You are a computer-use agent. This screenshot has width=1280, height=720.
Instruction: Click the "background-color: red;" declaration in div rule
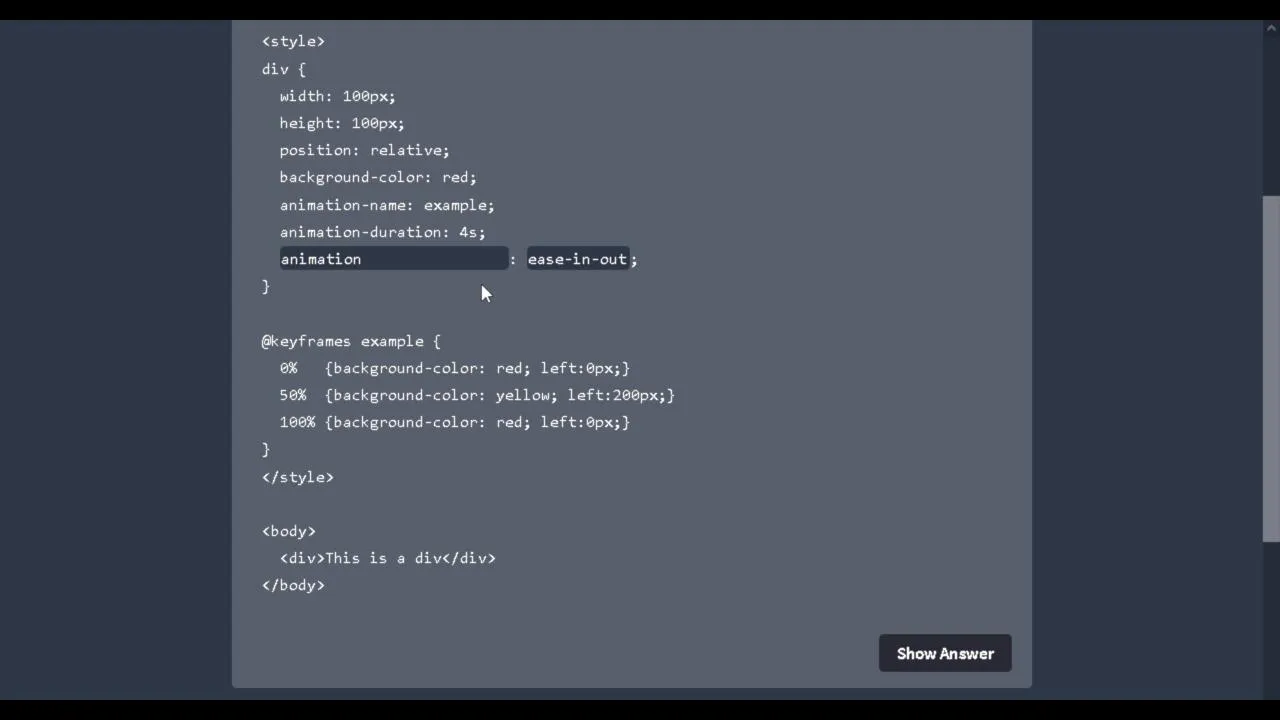(378, 177)
